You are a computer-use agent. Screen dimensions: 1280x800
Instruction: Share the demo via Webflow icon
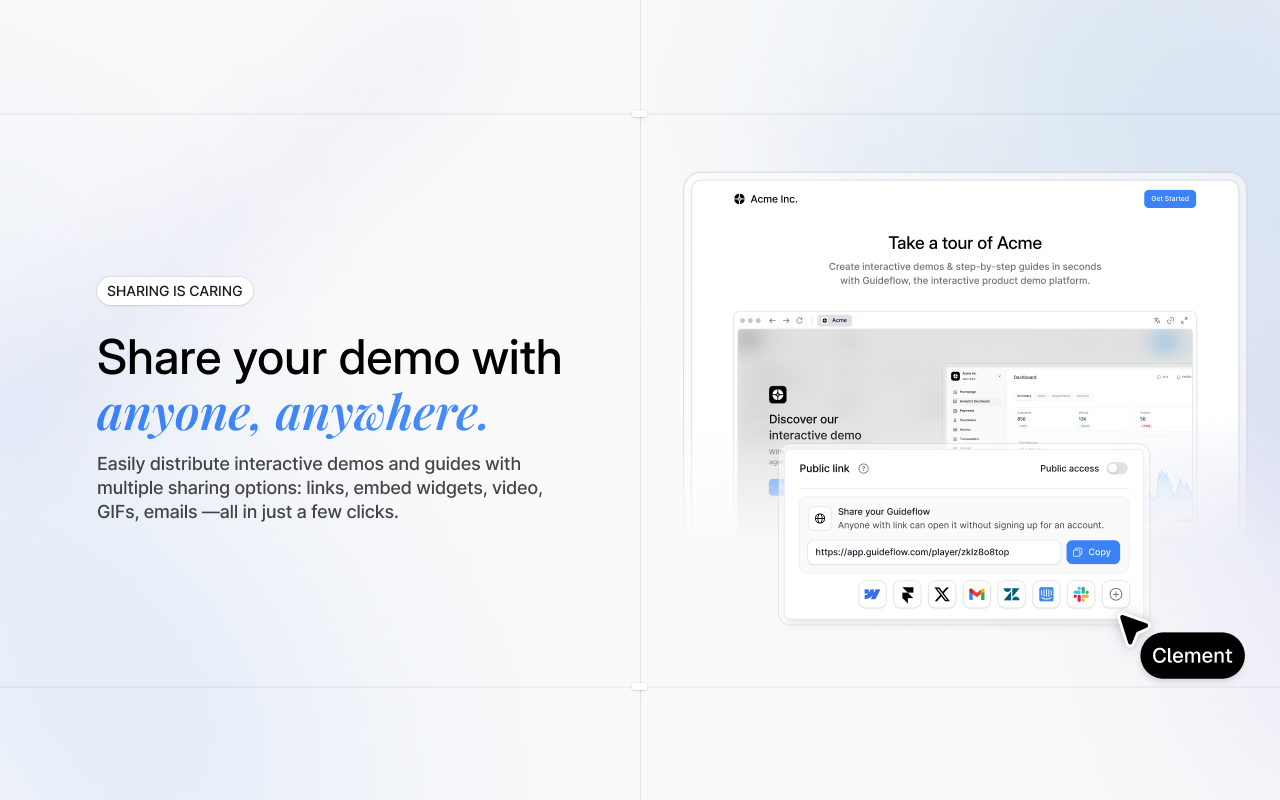tap(872, 594)
